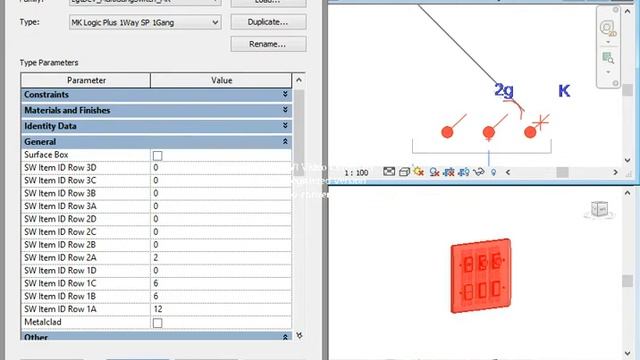
Task: Open the 2D steering wheel in the navigation bar
Action: tap(607, 29)
